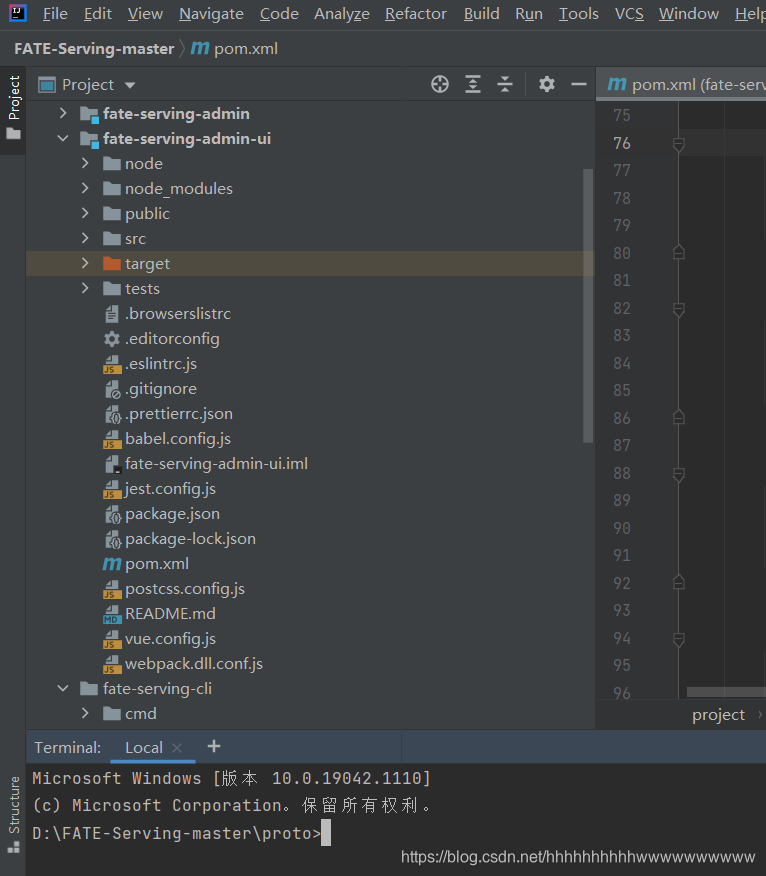Image resolution: width=766 pixels, height=876 pixels.
Task: Expand the target folder
Action: [x=85, y=263]
